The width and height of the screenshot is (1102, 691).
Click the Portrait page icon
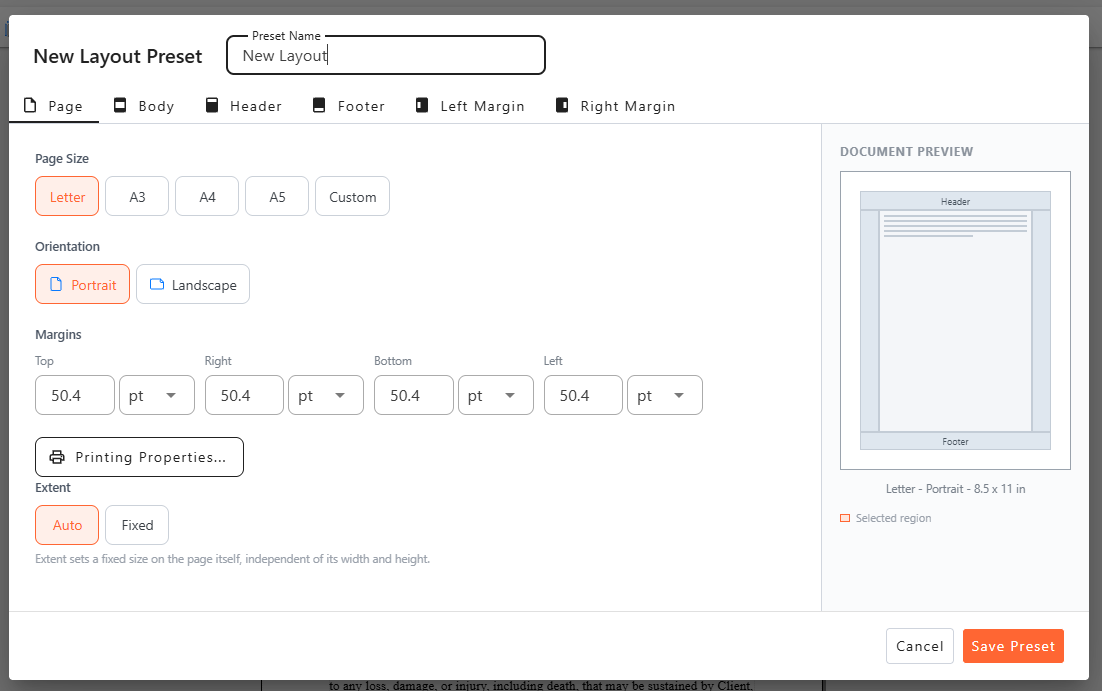tap(56, 284)
